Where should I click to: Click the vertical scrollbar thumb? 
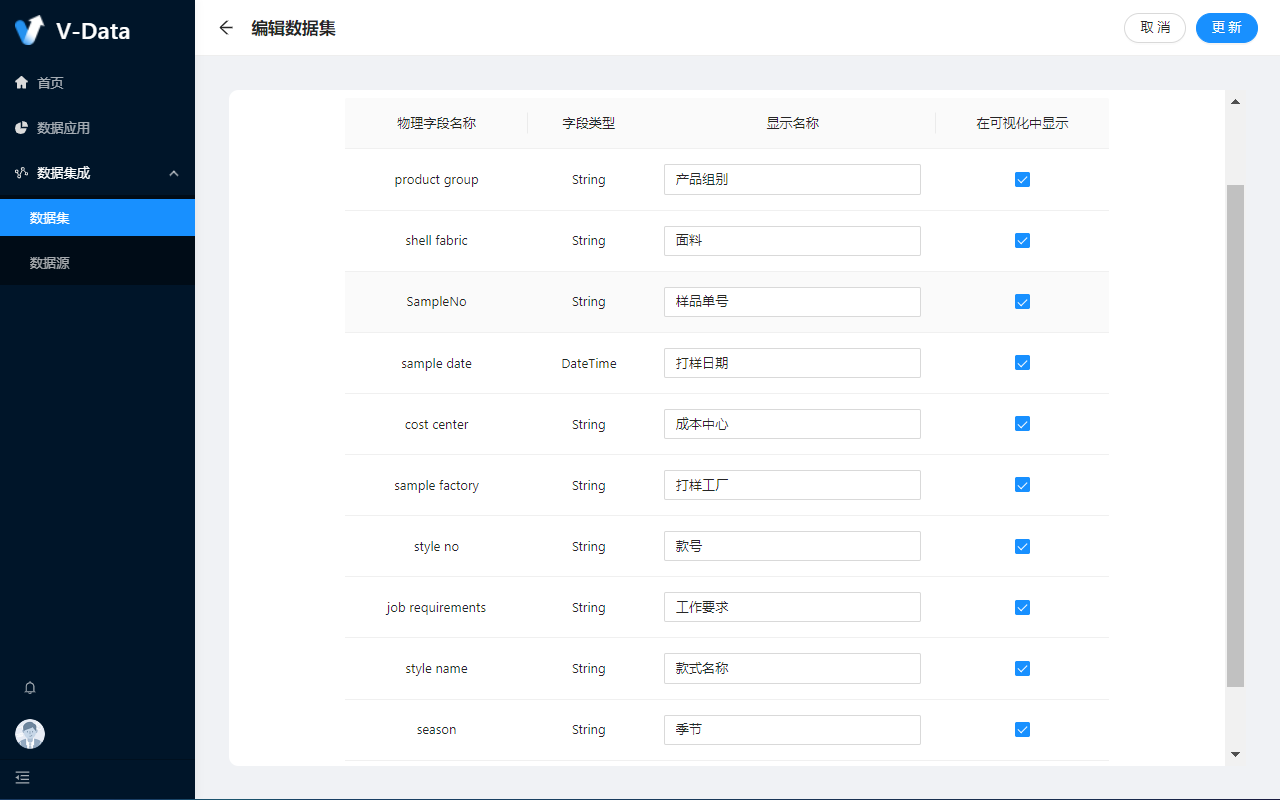point(1235,435)
